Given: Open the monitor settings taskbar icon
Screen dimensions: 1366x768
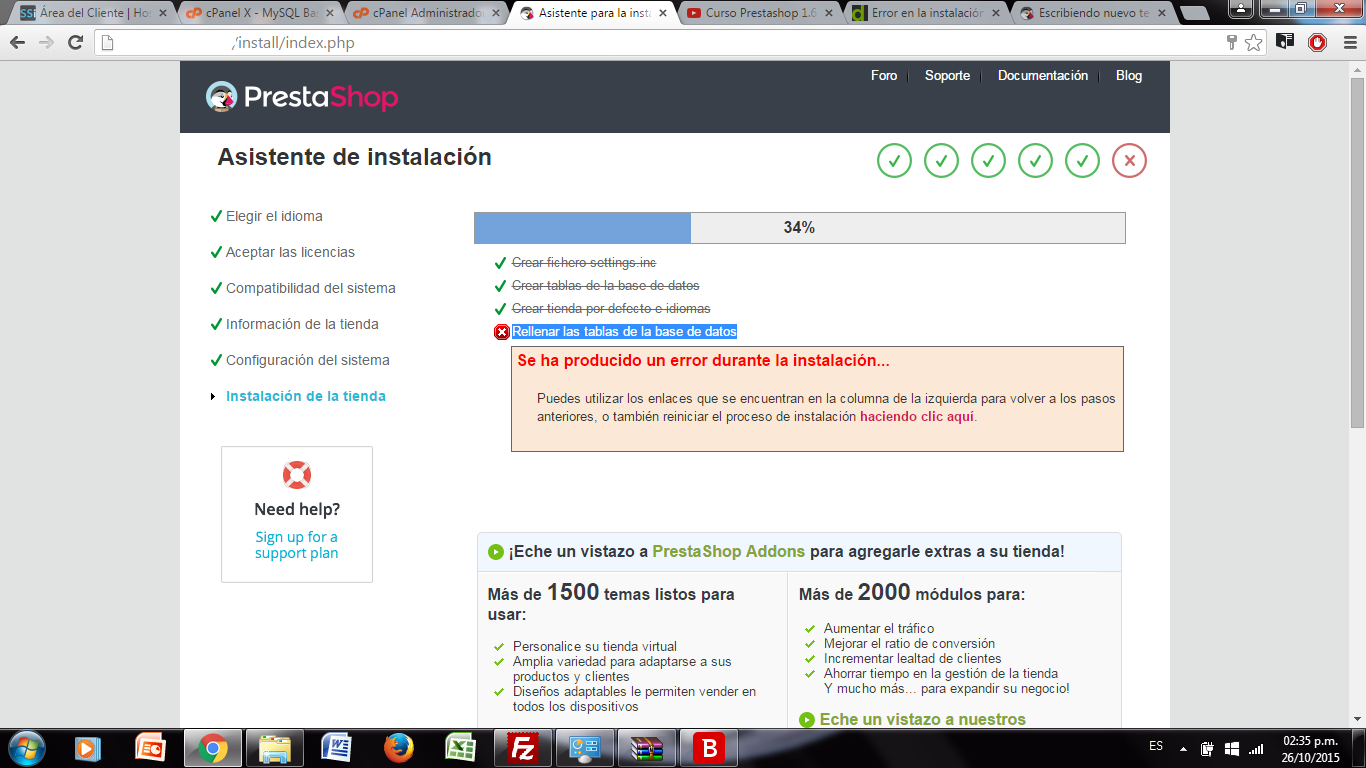Looking at the screenshot, I should coord(584,748).
